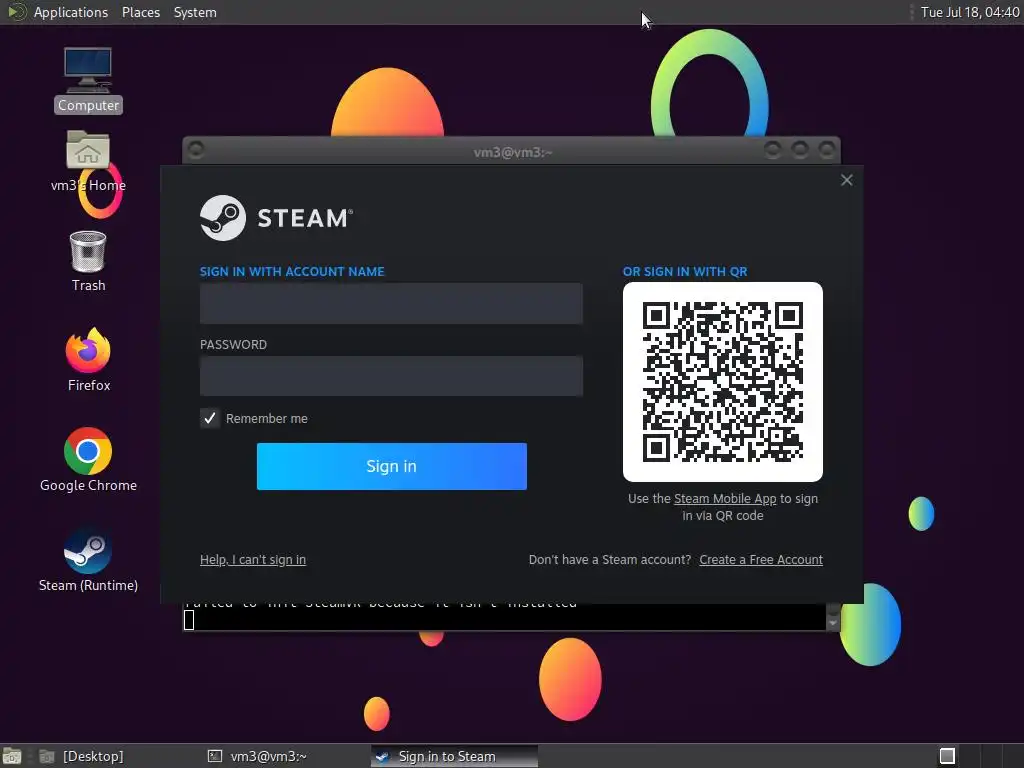1024x768 pixels.
Task: Click the blue Sign in button
Action: (391, 466)
